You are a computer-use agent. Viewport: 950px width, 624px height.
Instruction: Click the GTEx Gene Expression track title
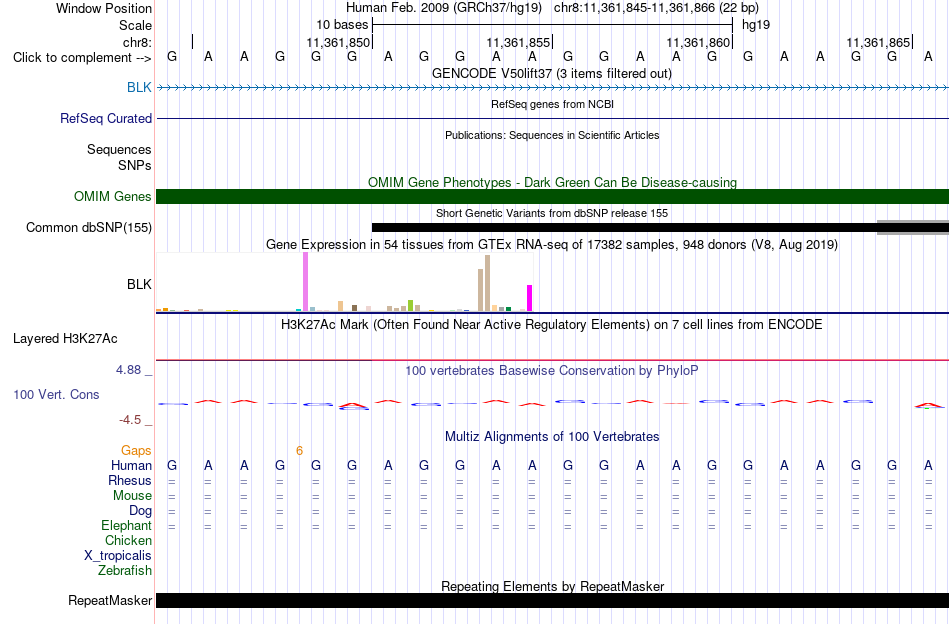coord(552,245)
